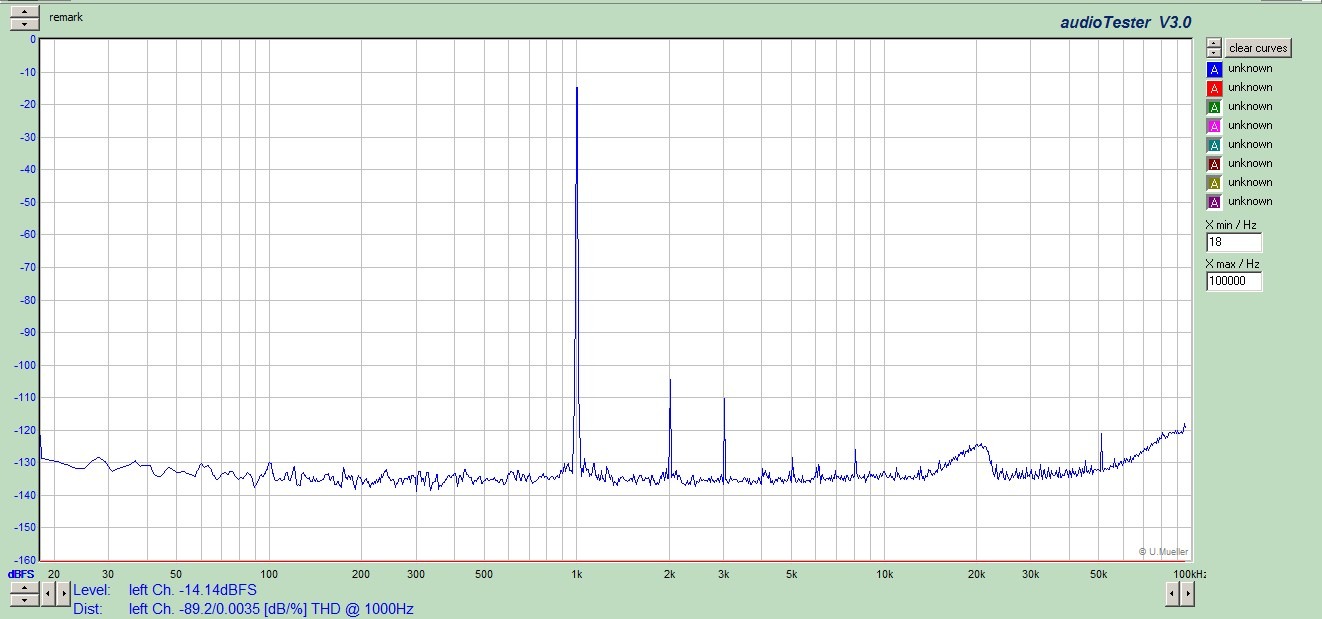This screenshot has width=1322, height=619.
Task: Click right arrow button next to Level readout
Action: coord(63,593)
